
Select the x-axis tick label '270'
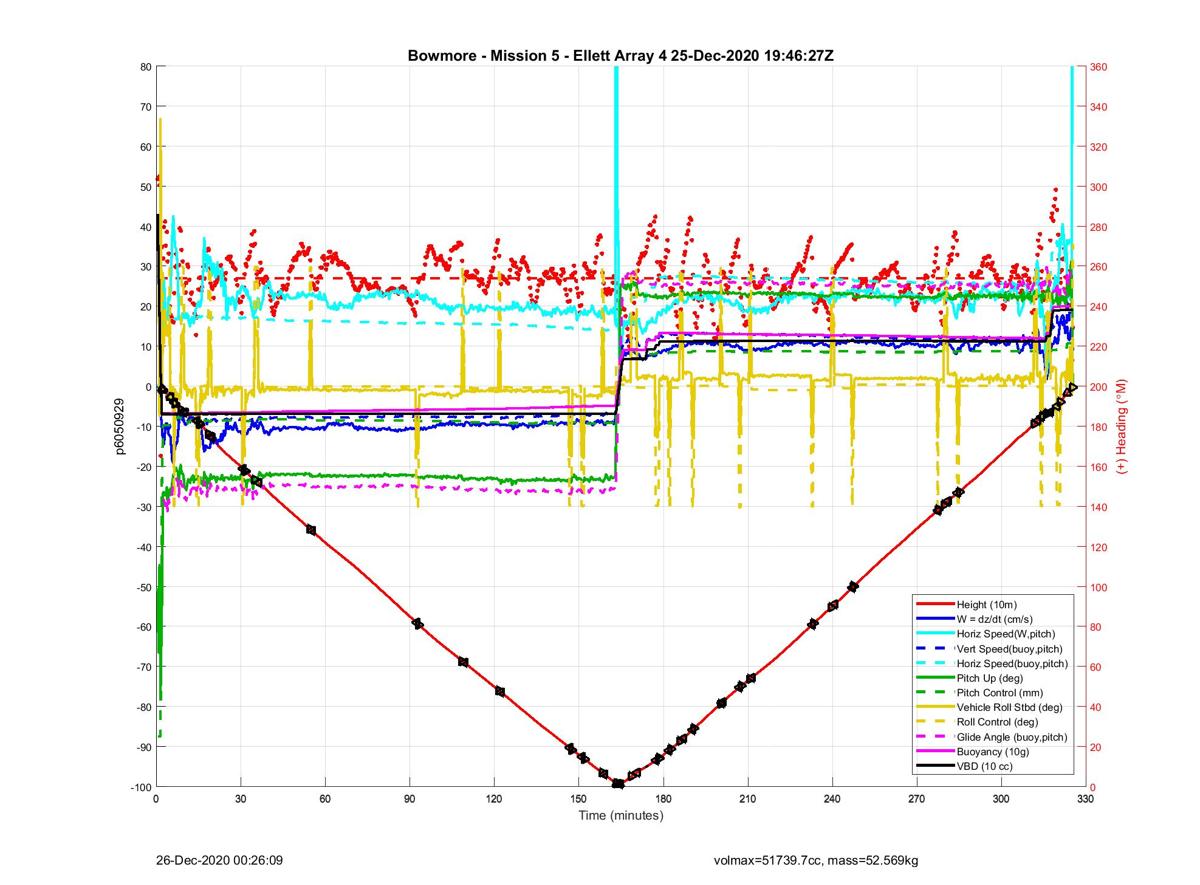tap(916, 800)
